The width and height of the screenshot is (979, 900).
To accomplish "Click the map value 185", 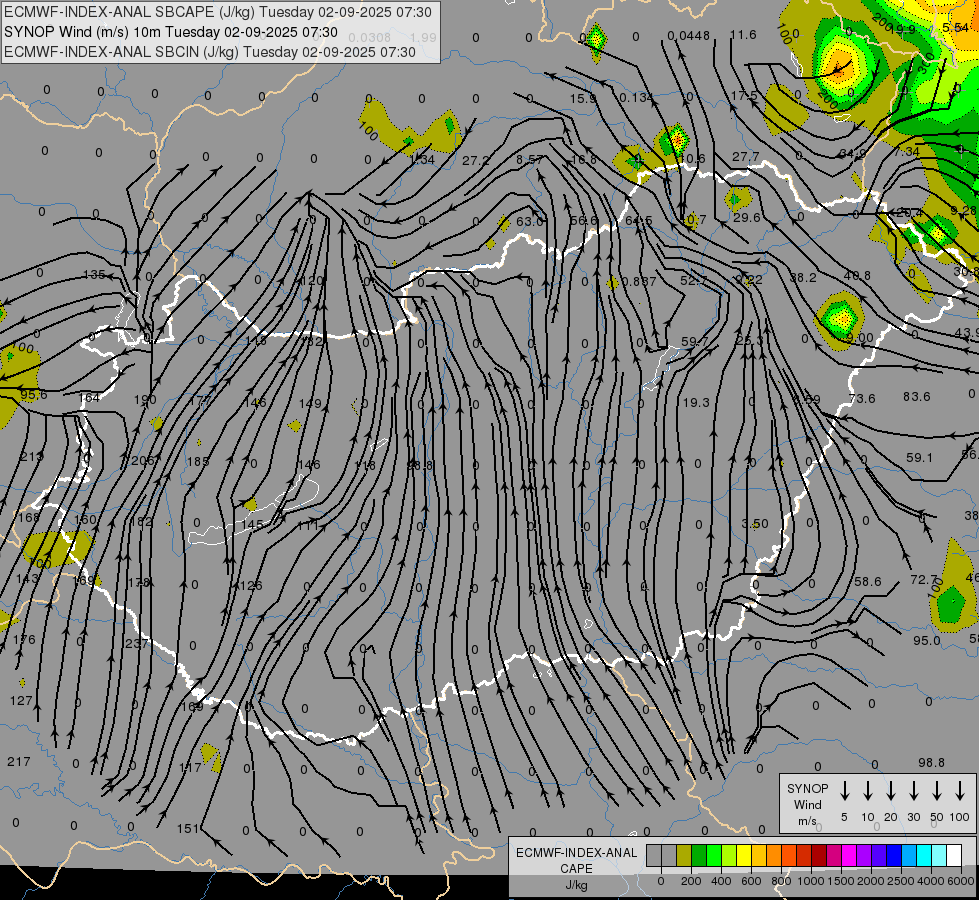I will pos(198,462).
